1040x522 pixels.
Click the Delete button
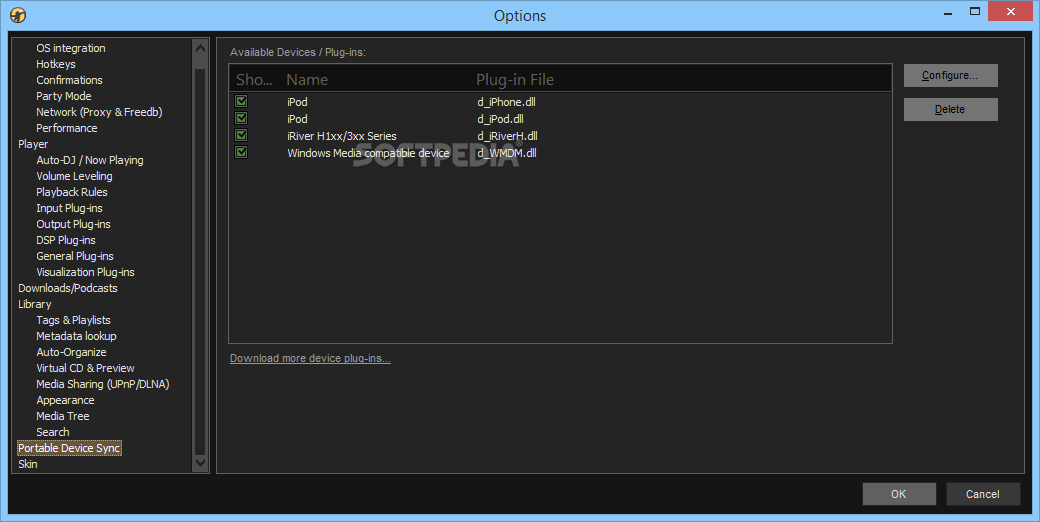(950, 109)
